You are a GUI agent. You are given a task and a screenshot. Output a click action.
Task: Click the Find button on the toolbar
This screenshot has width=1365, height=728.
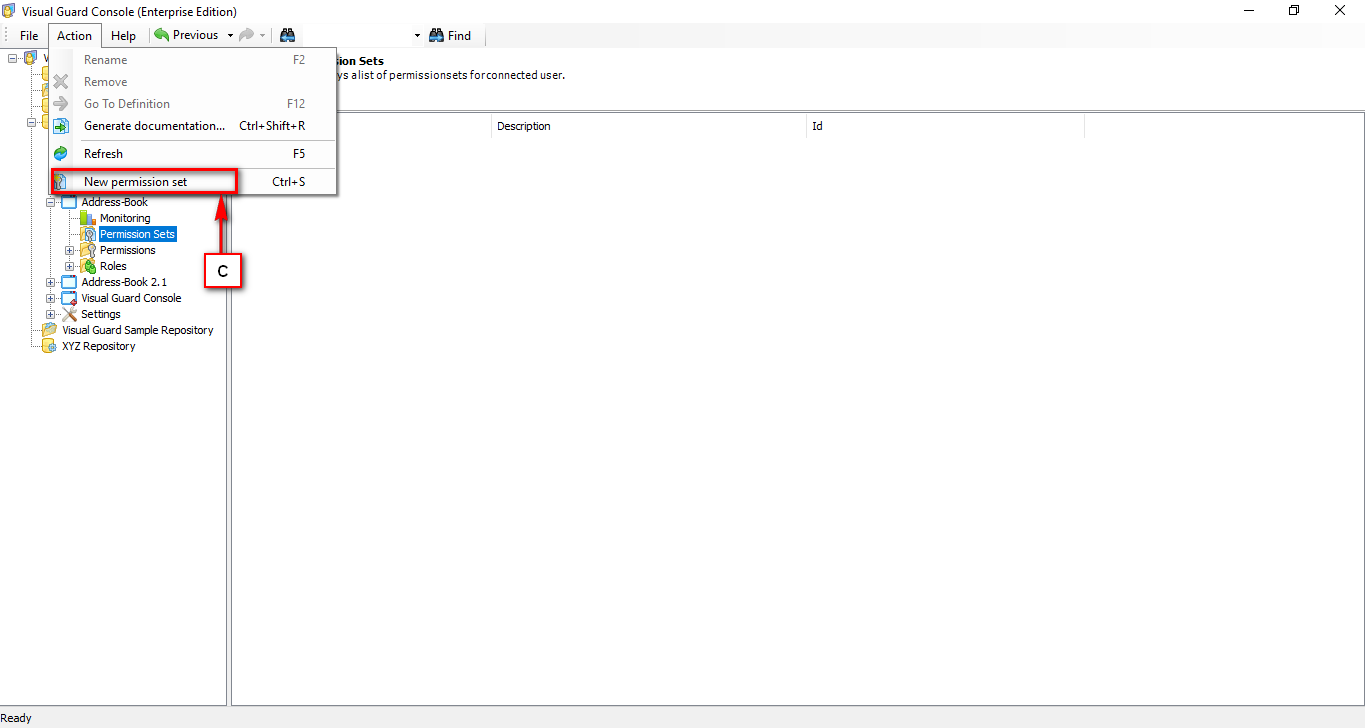450,34
